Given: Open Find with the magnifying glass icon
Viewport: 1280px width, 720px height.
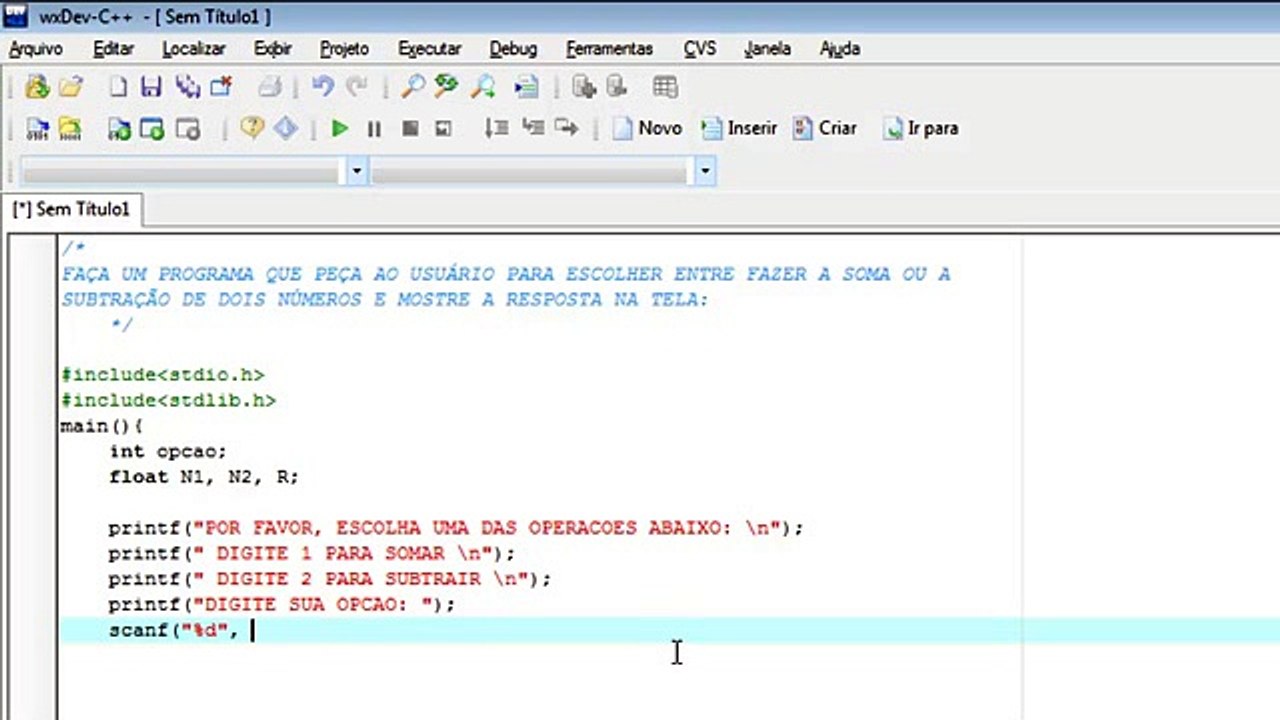Looking at the screenshot, I should 412,87.
